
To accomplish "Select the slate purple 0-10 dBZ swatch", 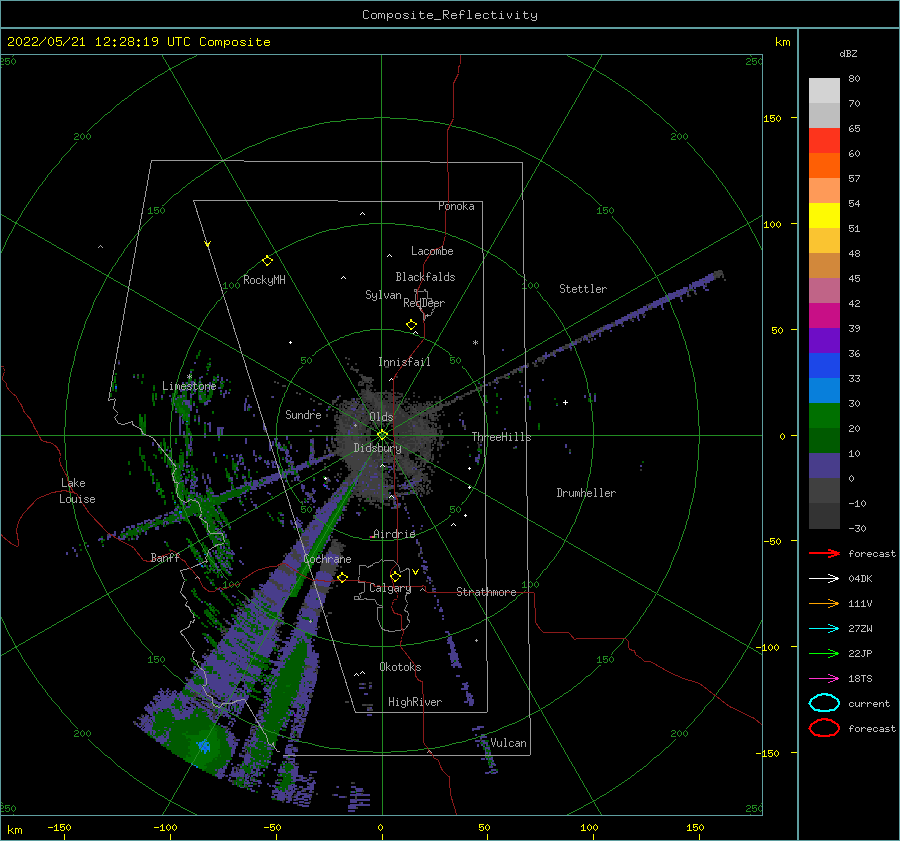I will point(824,466).
